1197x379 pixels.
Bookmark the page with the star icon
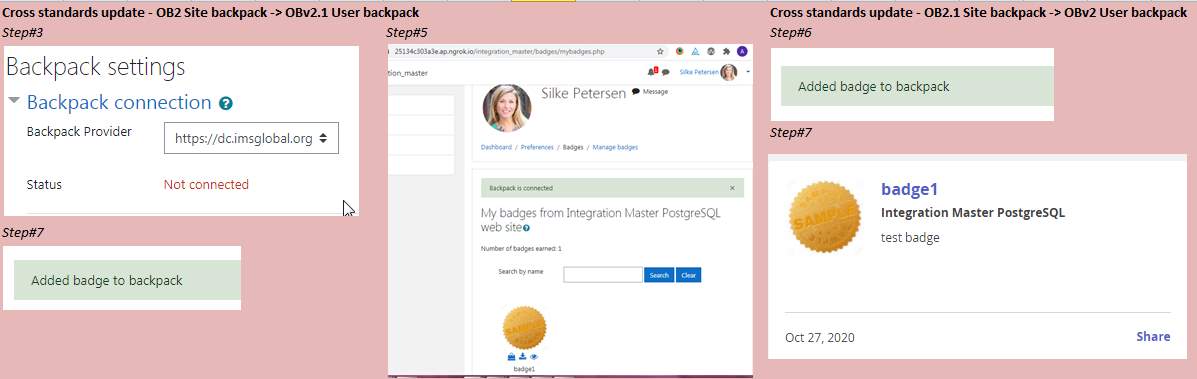coord(660,51)
